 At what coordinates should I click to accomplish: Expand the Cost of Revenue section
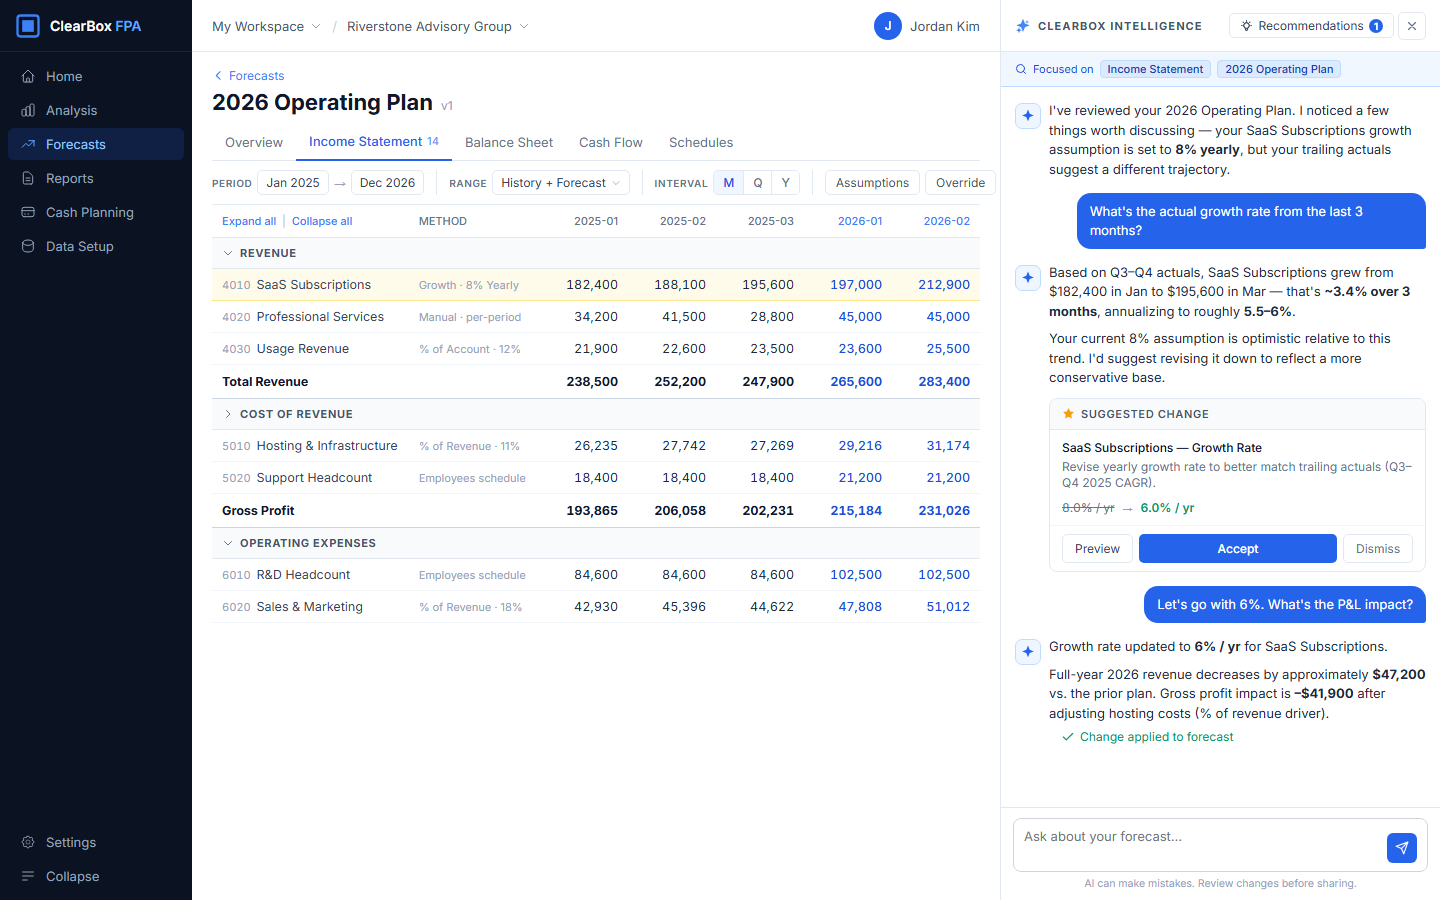point(228,414)
